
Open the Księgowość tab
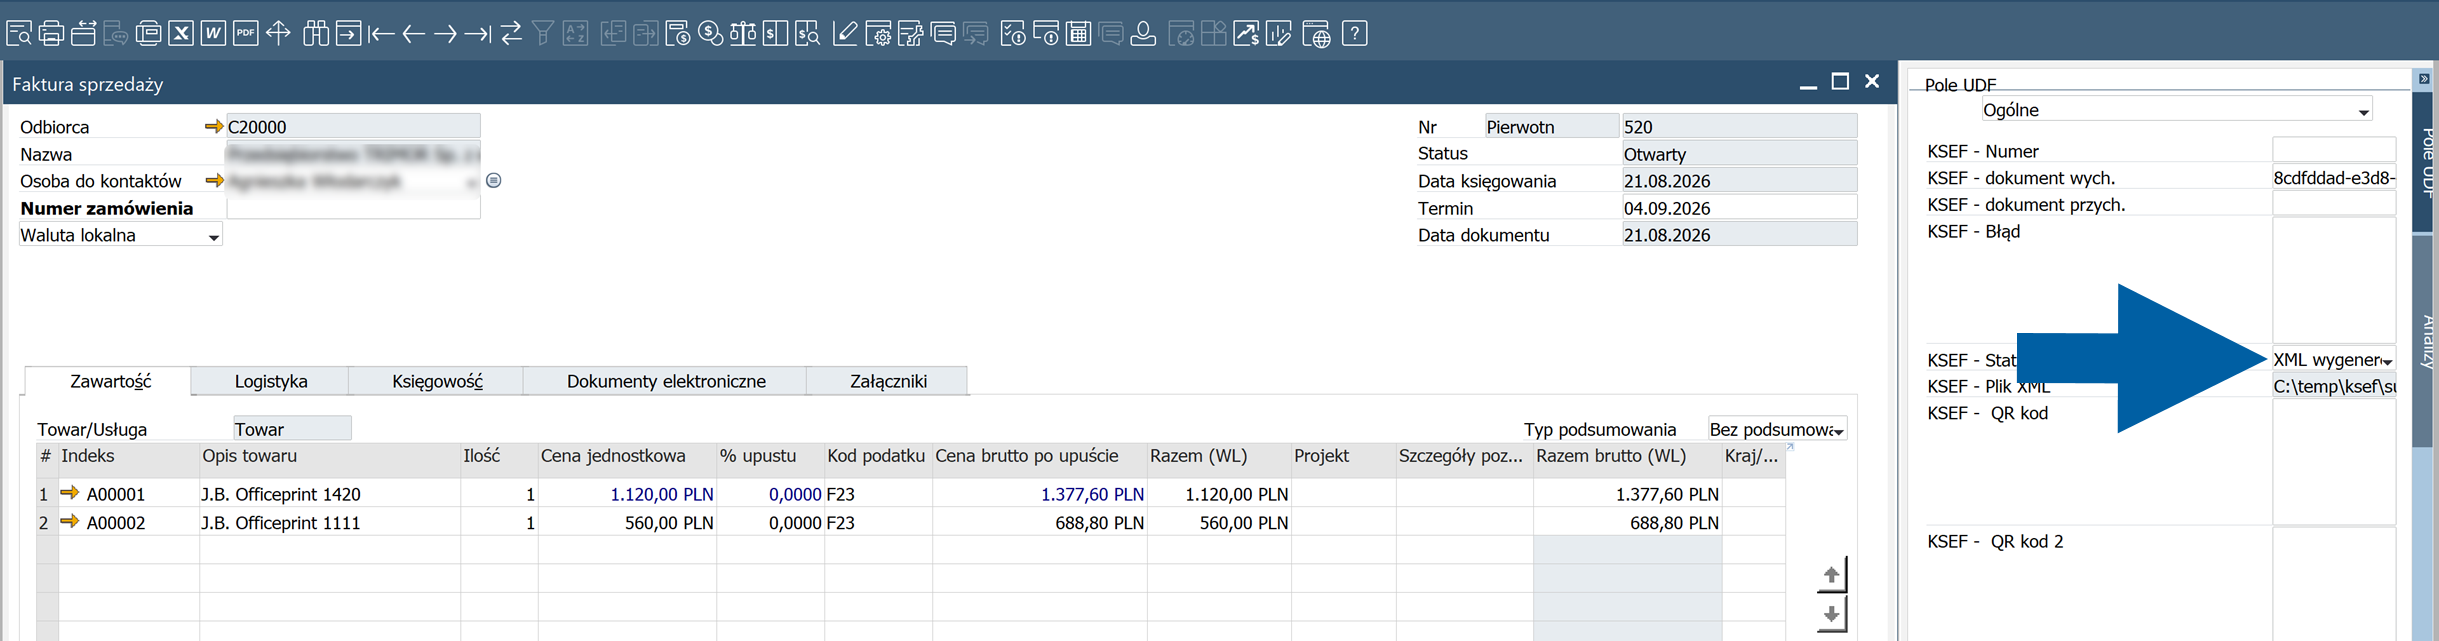pyautogui.click(x=437, y=381)
